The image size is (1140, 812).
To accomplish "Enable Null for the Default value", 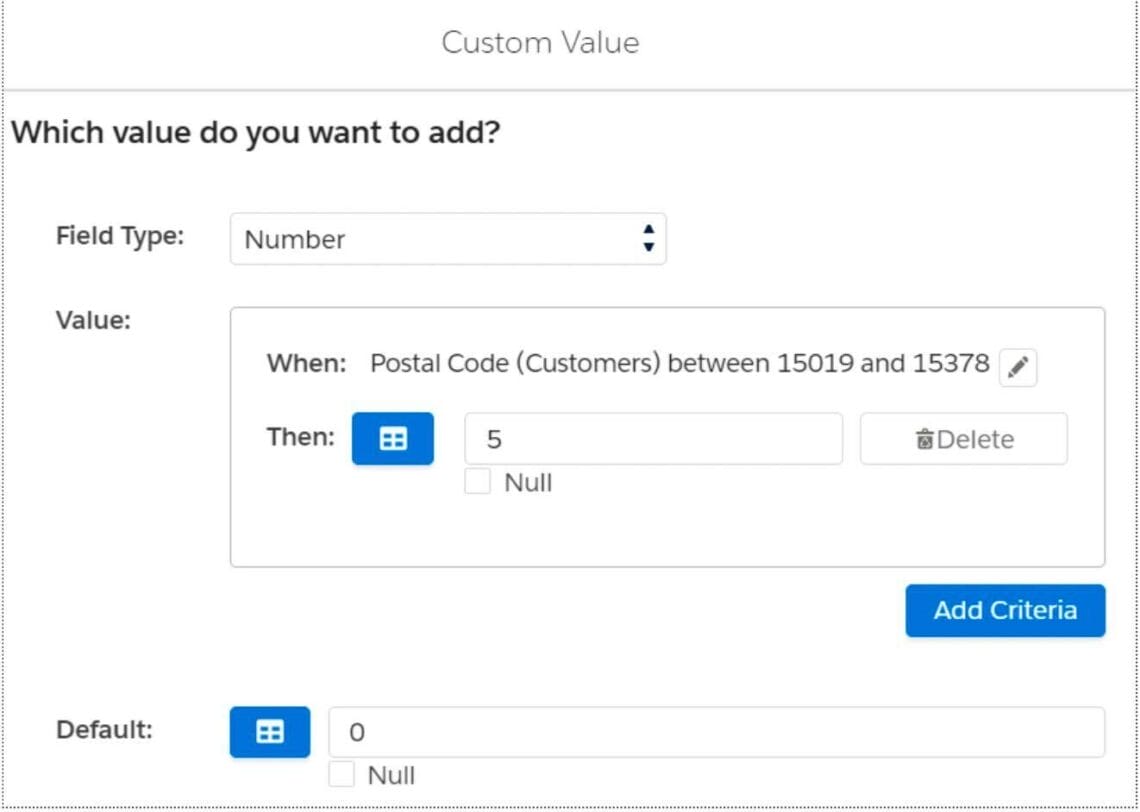I will click(340, 774).
